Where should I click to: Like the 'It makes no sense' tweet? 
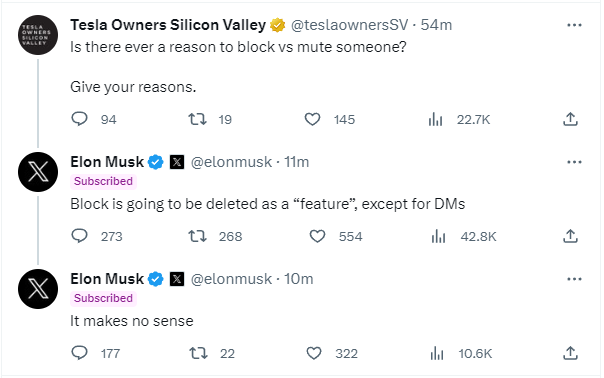(314, 353)
